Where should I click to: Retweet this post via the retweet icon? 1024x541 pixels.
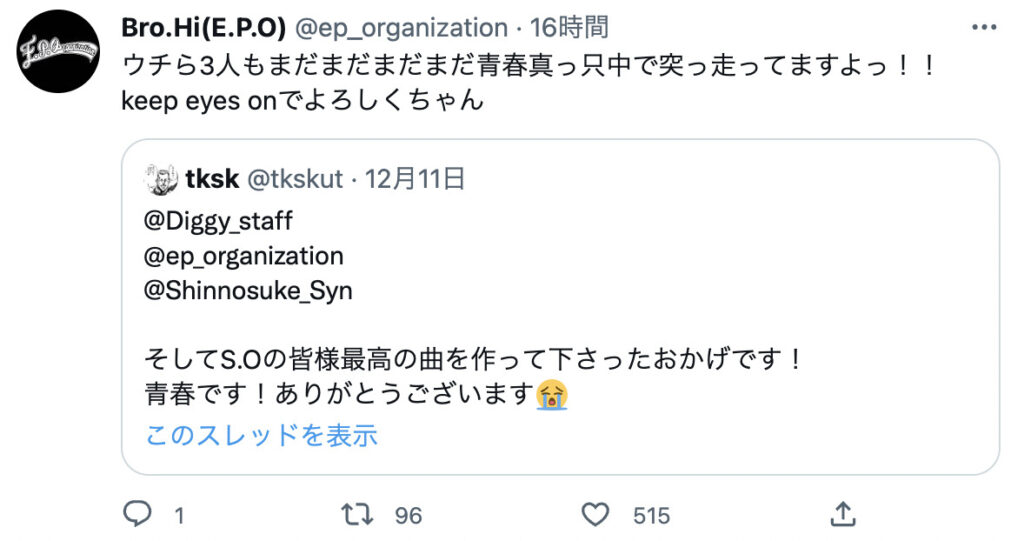click(x=355, y=514)
